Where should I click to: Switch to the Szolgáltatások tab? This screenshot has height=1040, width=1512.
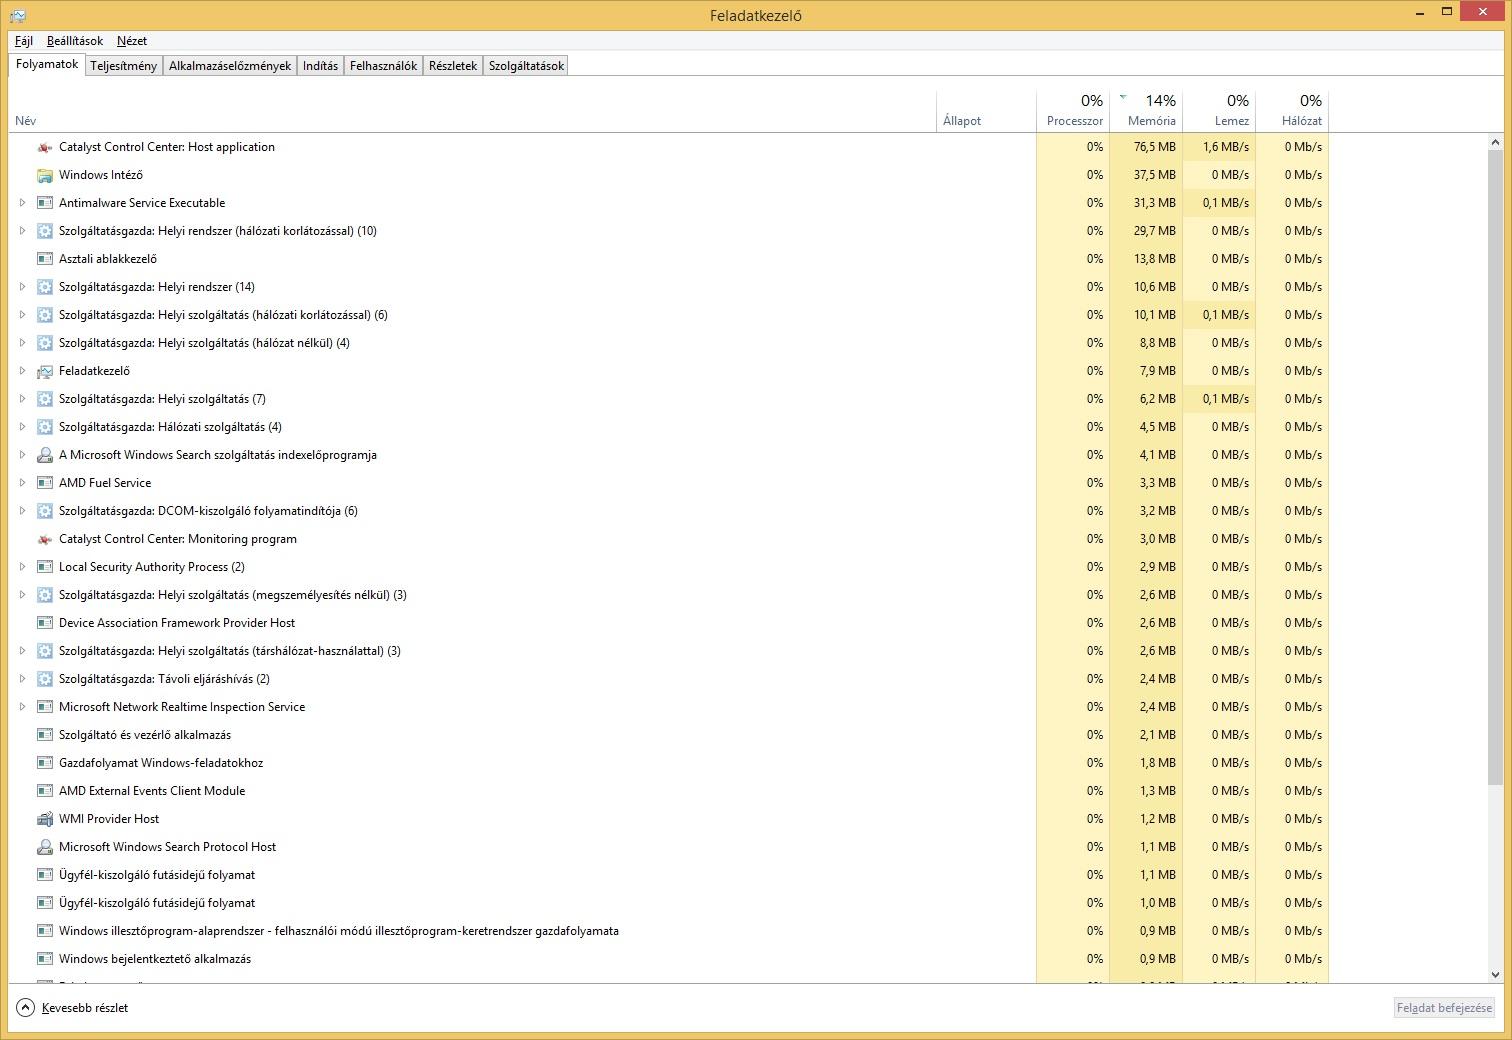526,66
